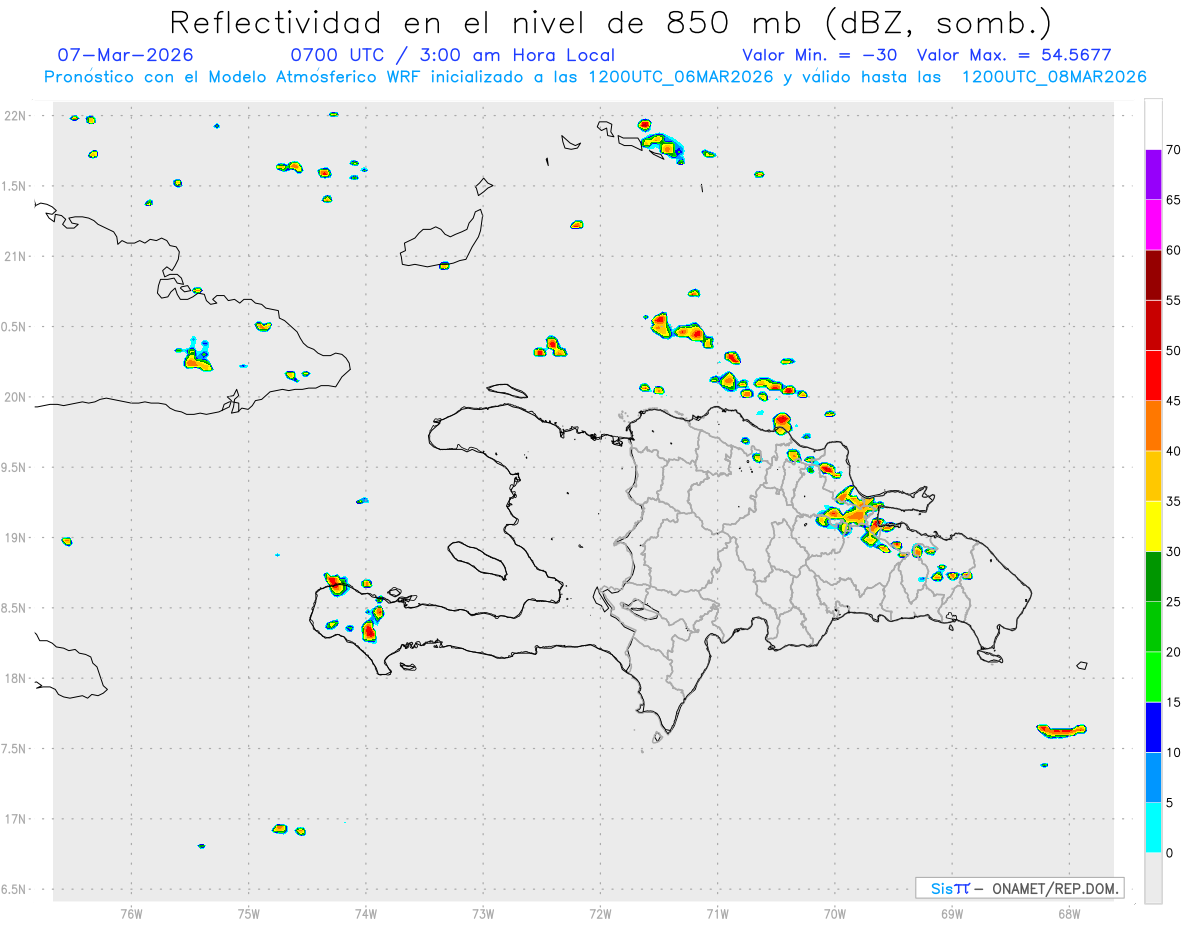Click the '70' colorbar scale label

tap(1173, 150)
